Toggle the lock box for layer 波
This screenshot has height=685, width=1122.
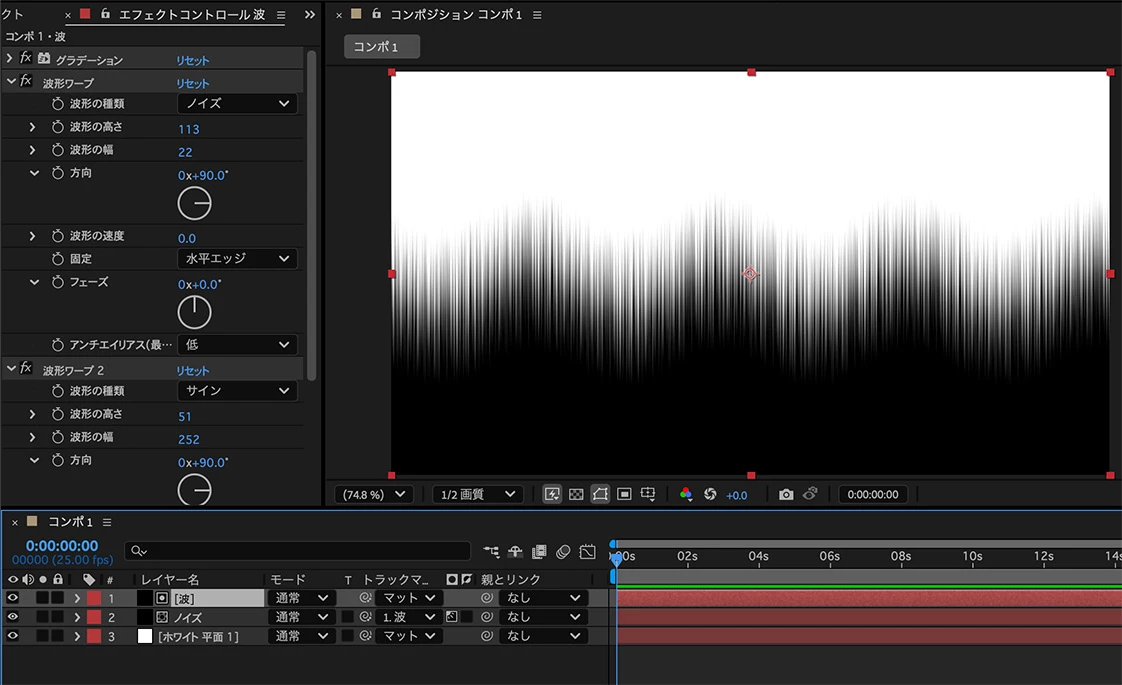(57, 598)
